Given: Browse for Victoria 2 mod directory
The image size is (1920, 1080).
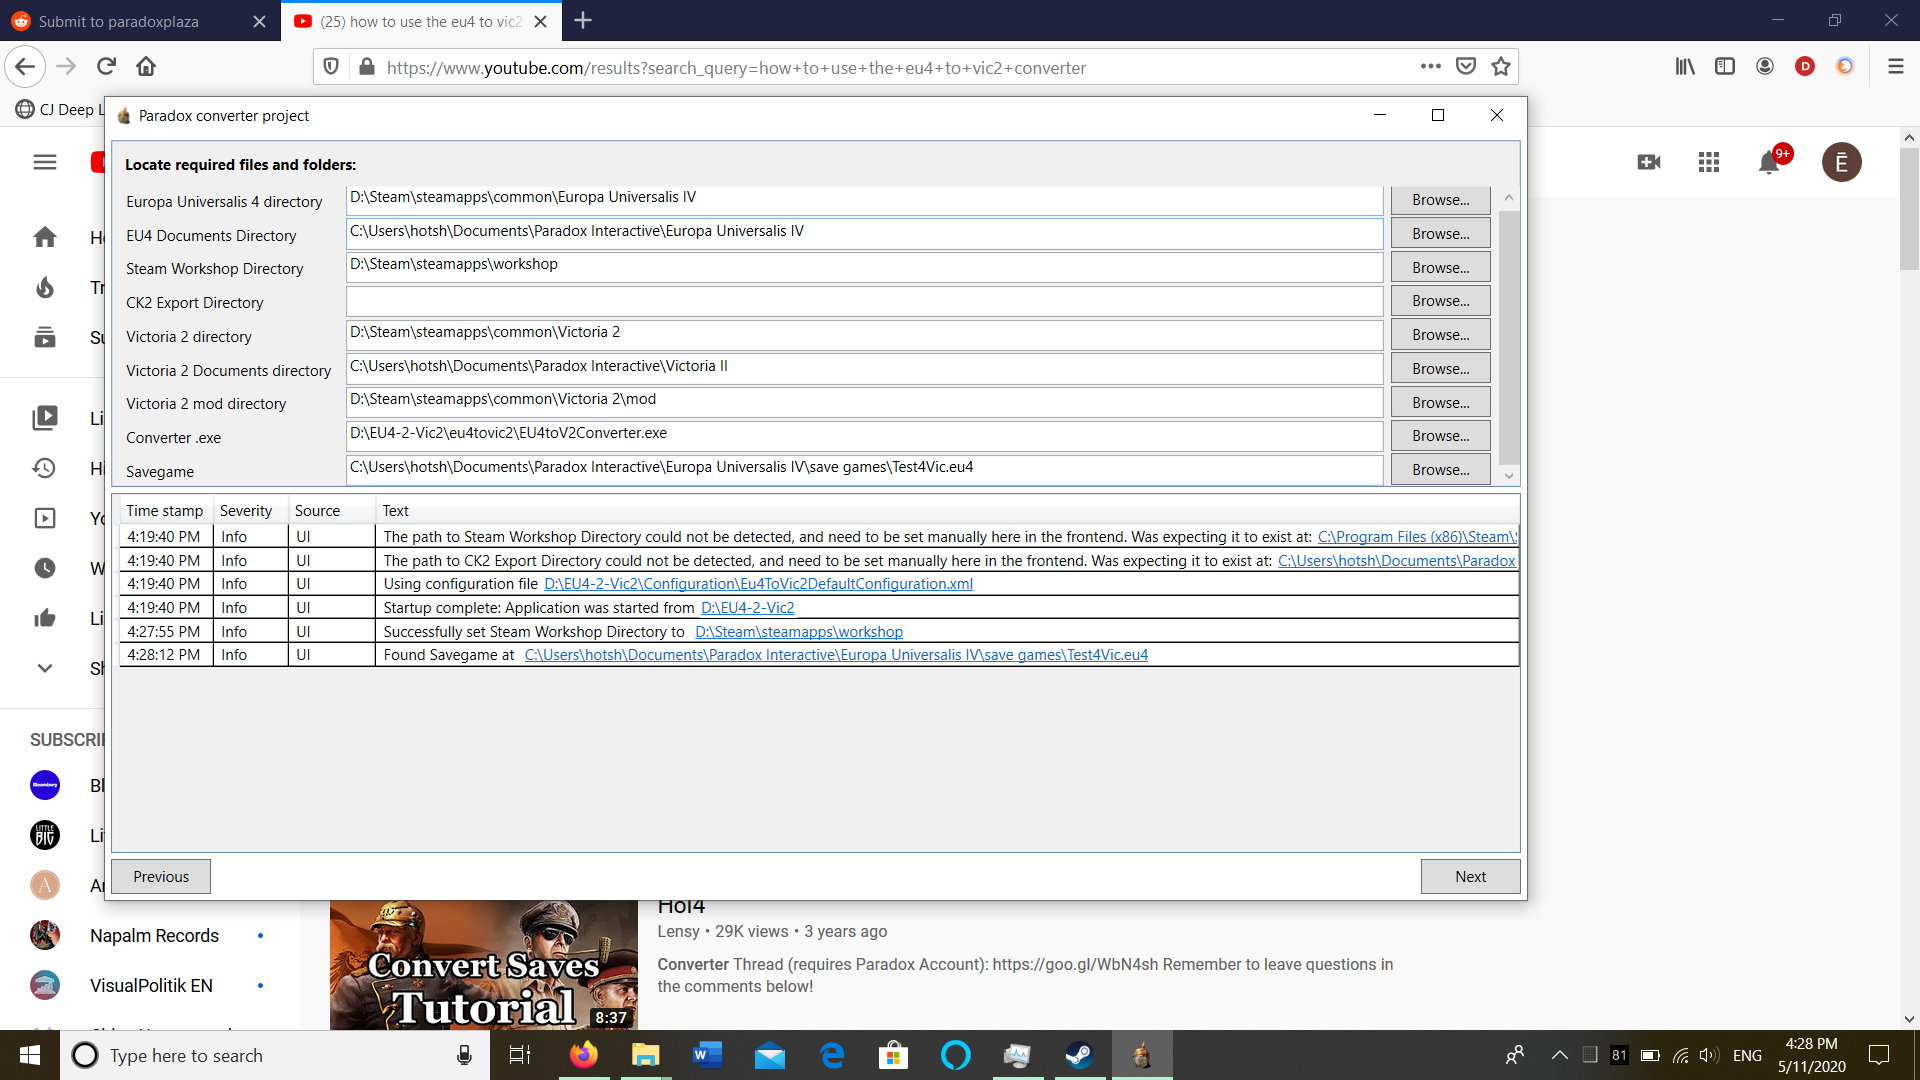Looking at the screenshot, I should (x=1440, y=403).
